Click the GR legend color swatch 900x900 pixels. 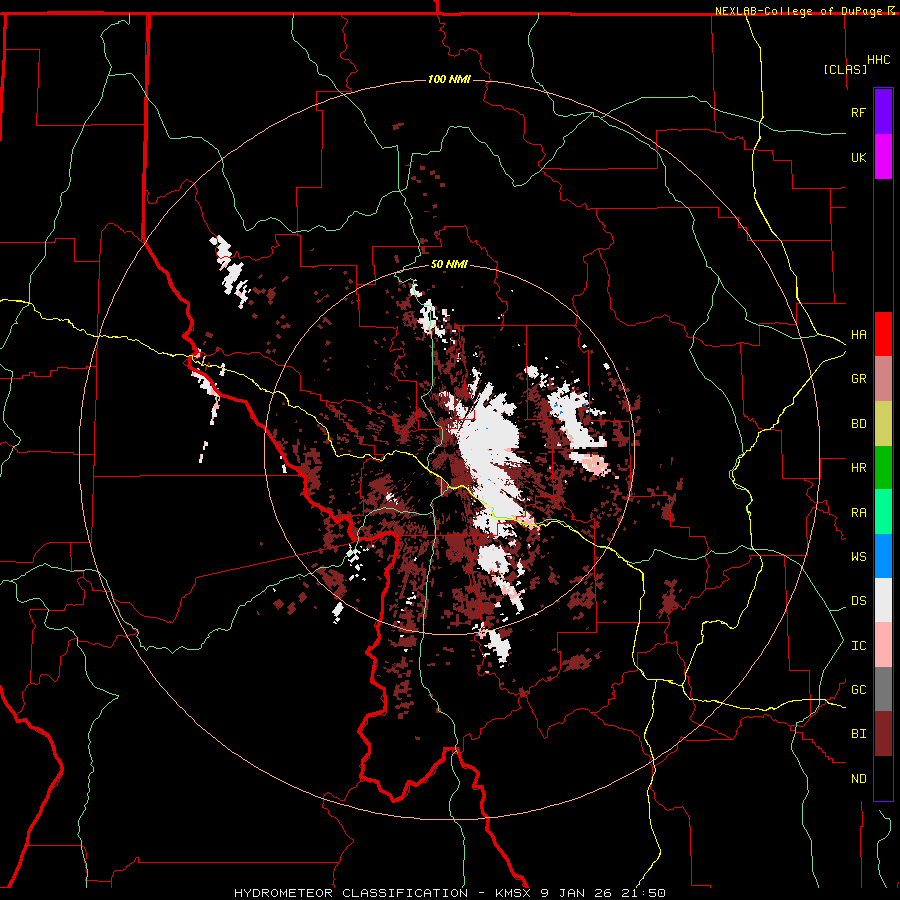tap(883, 378)
